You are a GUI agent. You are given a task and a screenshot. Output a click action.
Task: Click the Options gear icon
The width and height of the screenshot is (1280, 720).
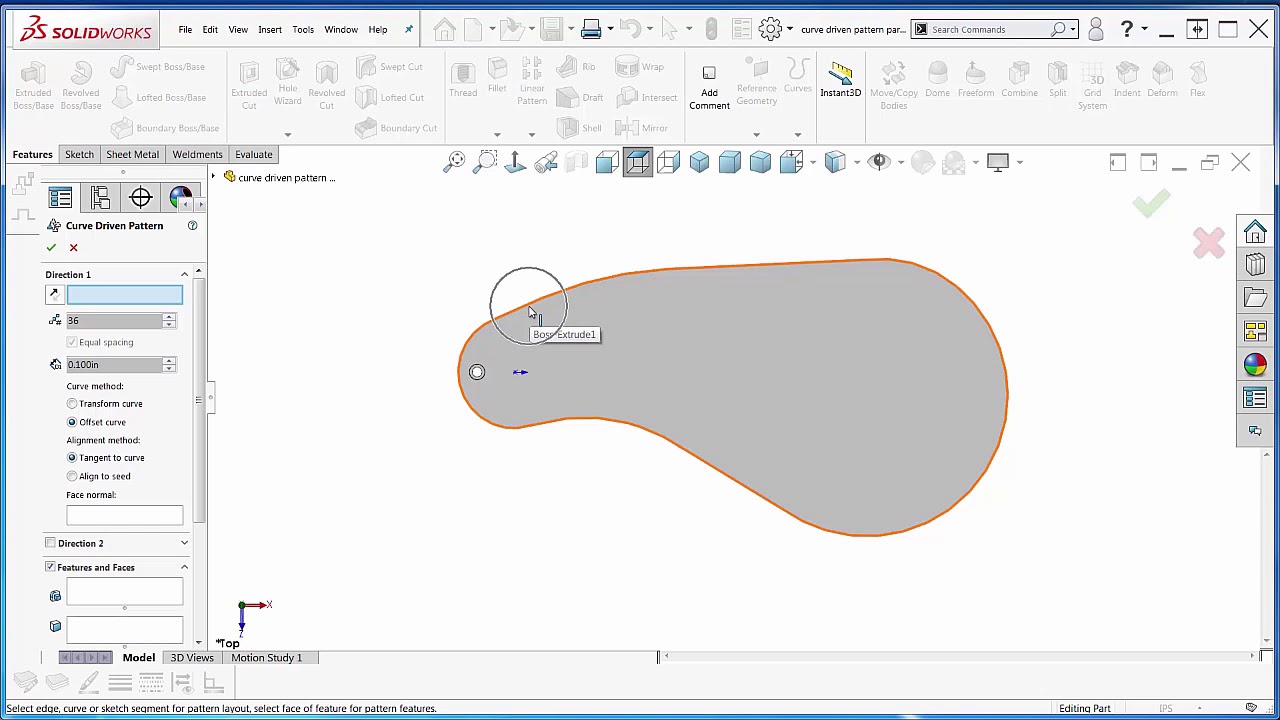[770, 29]
